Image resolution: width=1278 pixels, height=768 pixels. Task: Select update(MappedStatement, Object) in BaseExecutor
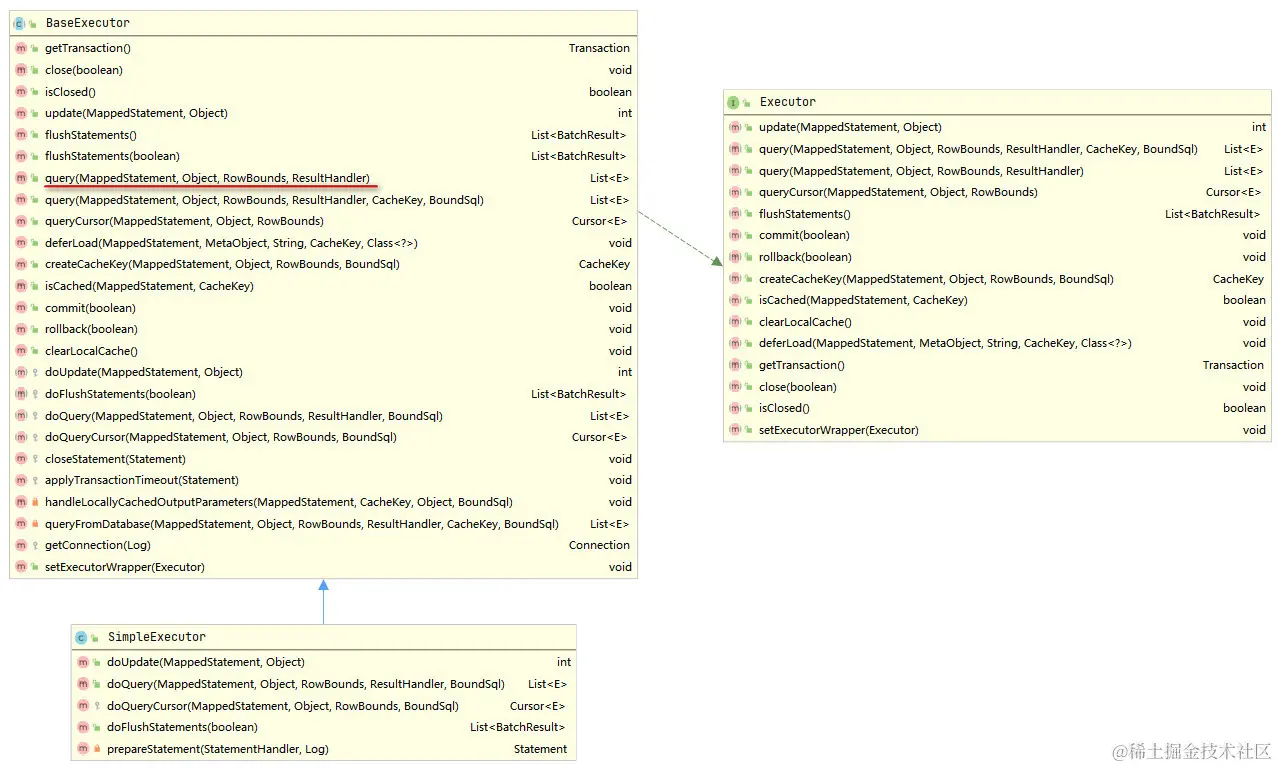136,113
